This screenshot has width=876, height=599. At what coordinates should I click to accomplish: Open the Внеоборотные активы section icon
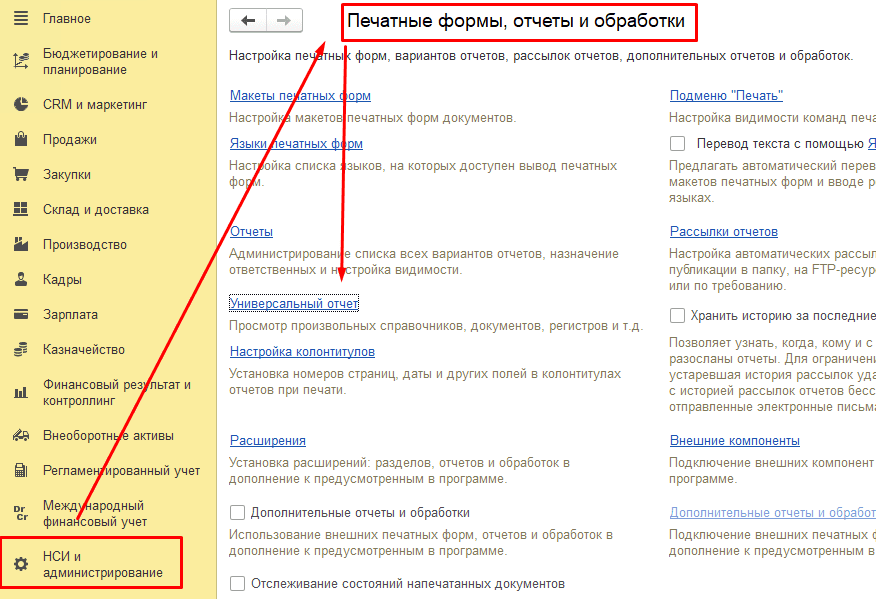coord(15,434)
